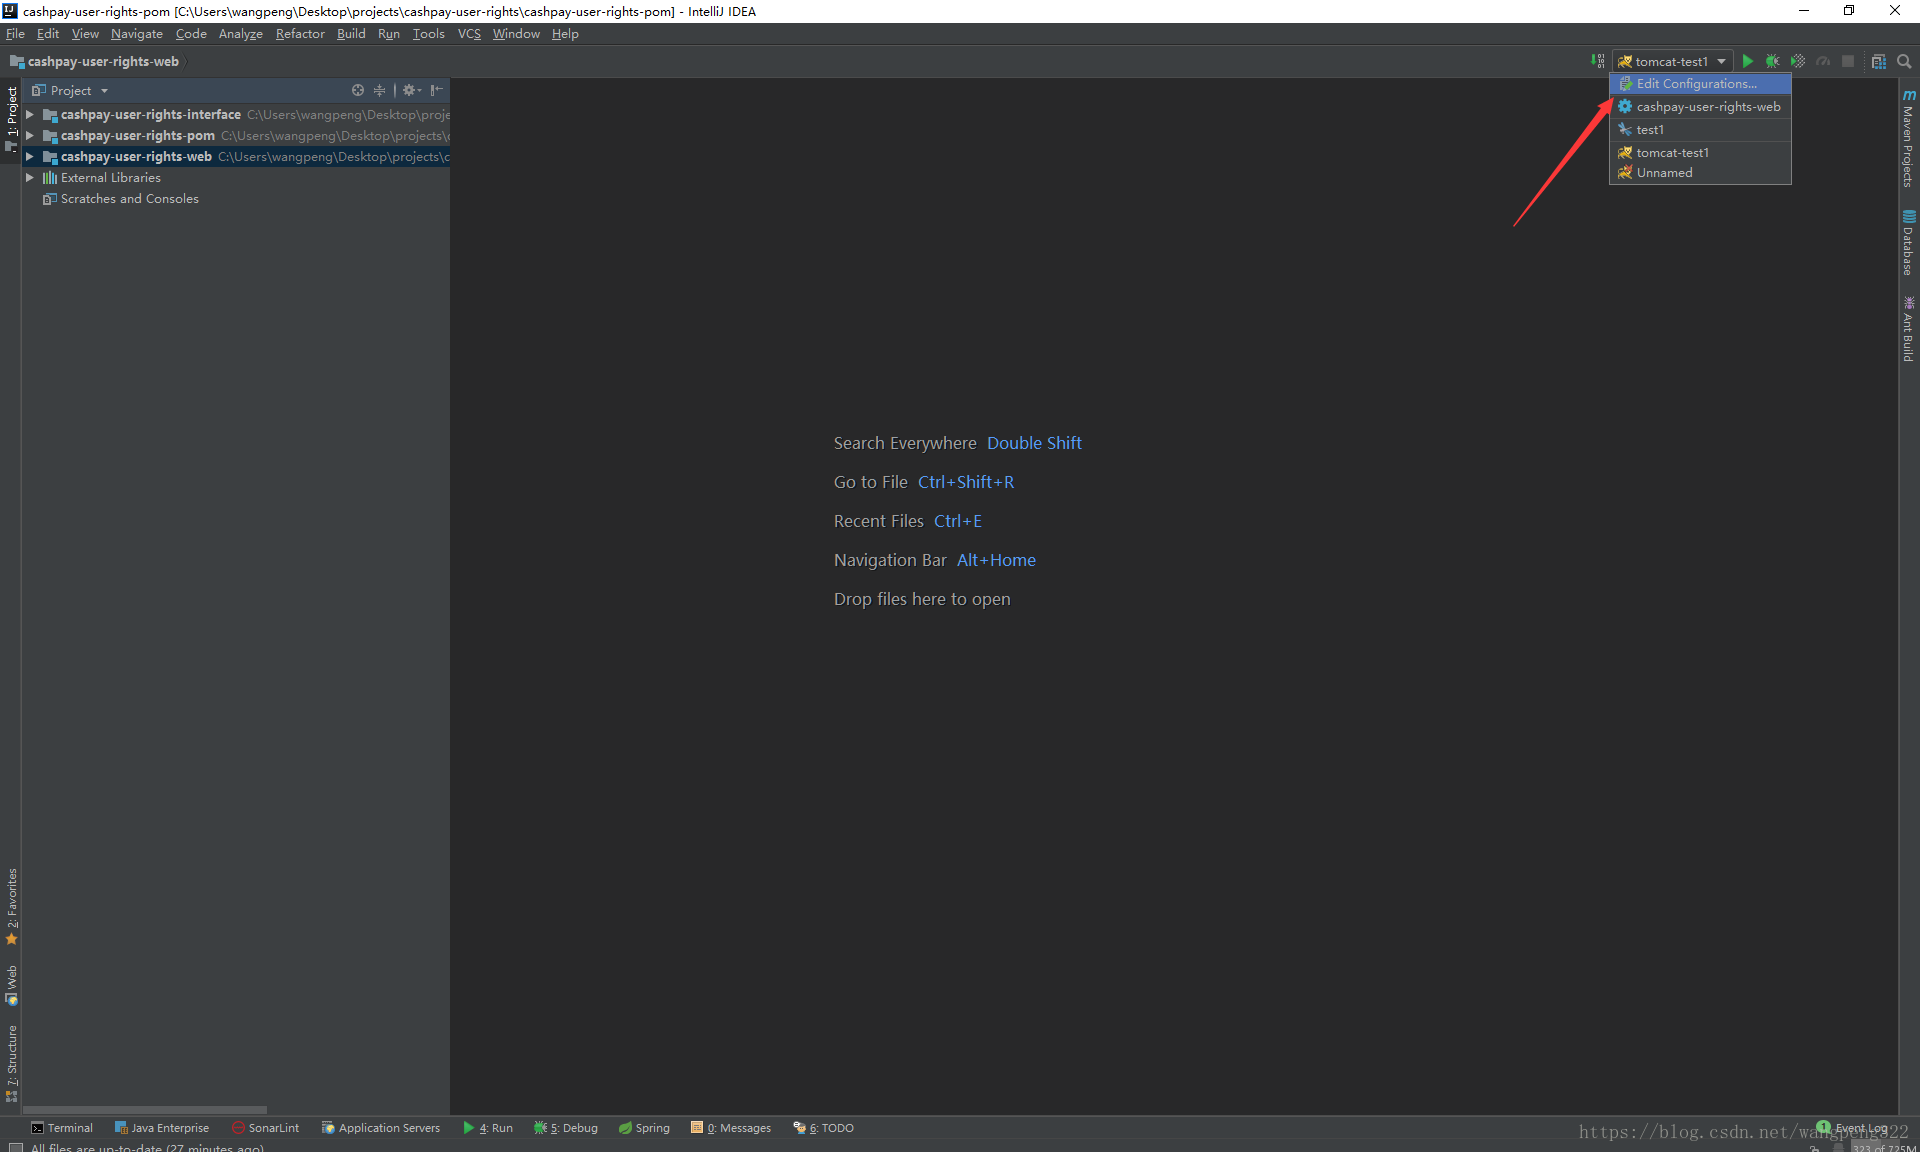1920x1152 pixels.
Task: Expand cashpay-user-rights-interface module
Action: pos(30,115)
